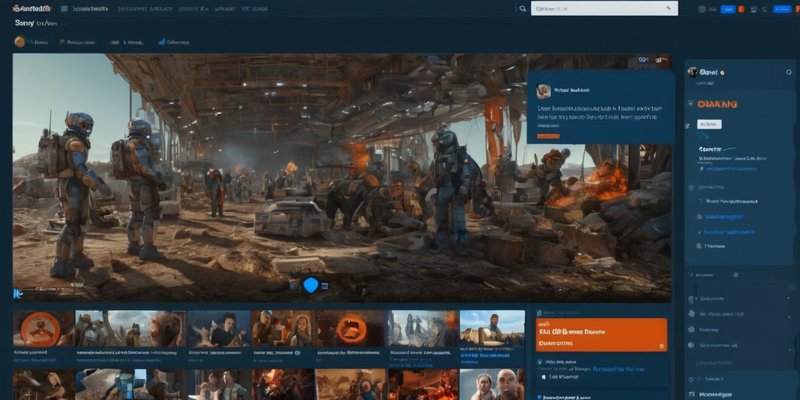Click the hamburger menu icon near logo
Viewport: 800px width, 400px height.
[64, 9]
